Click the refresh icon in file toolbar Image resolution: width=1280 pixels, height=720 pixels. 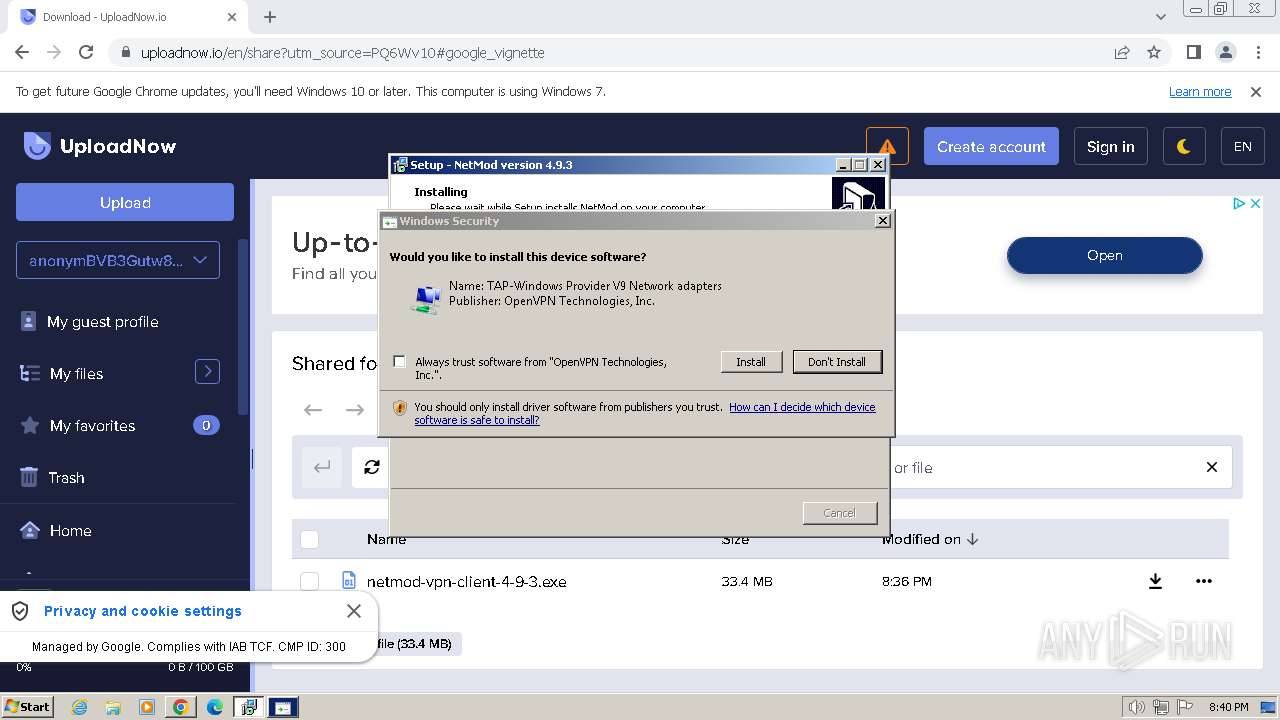[371, 467]
